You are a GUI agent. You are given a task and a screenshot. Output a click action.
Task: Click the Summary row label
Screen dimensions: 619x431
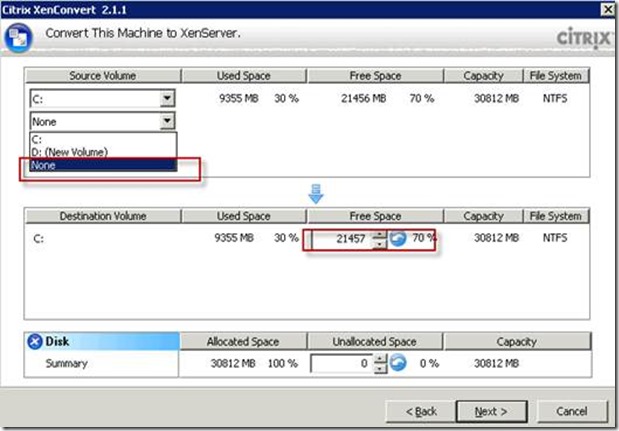tap(67, 363)
